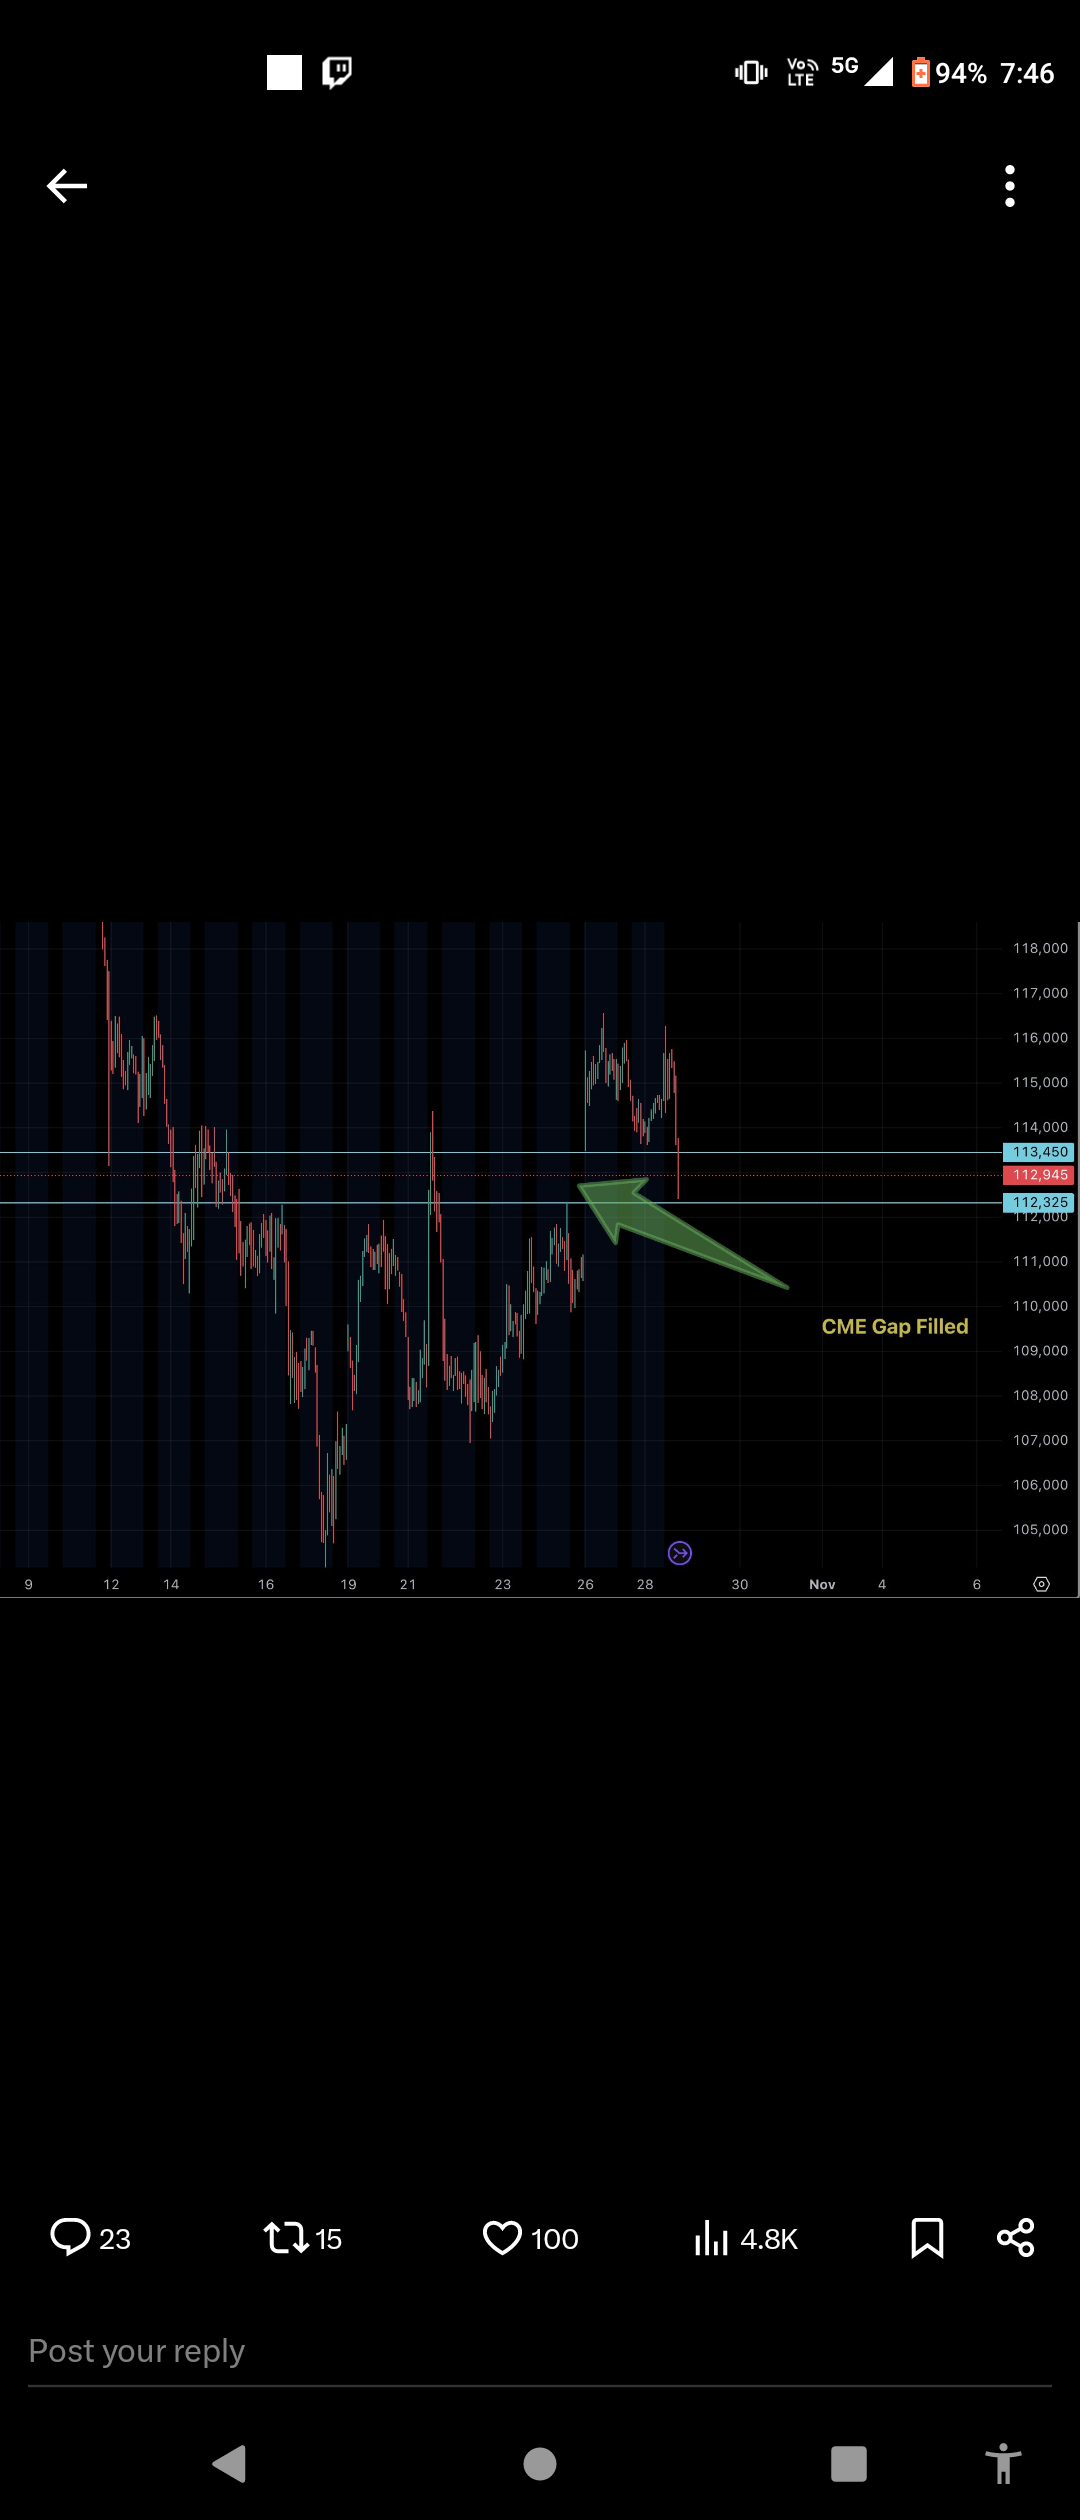Tap the Android recent apps button
1080x2520 pixels.
click(849, 2464)
